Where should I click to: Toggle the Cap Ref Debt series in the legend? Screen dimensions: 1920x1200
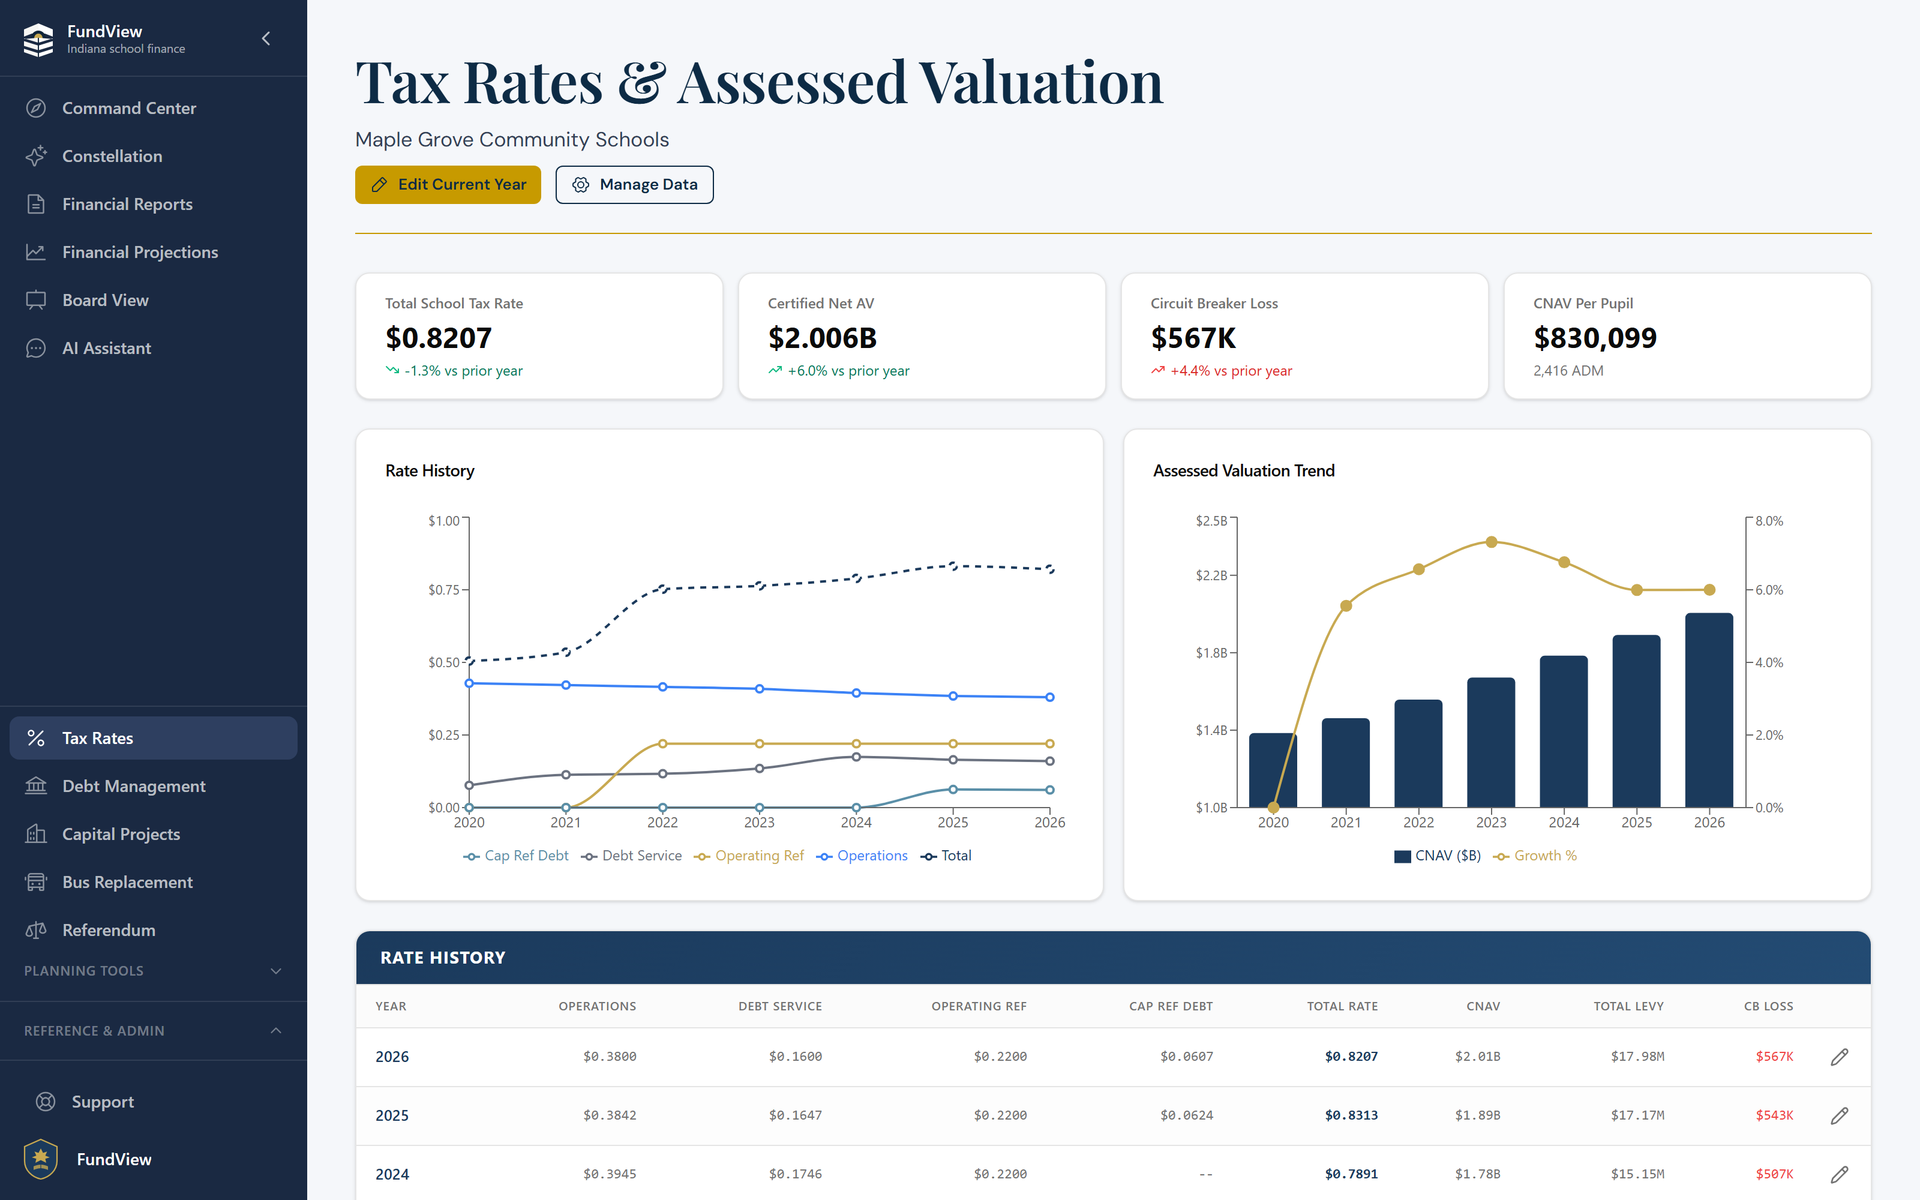(x=516, y=856)
